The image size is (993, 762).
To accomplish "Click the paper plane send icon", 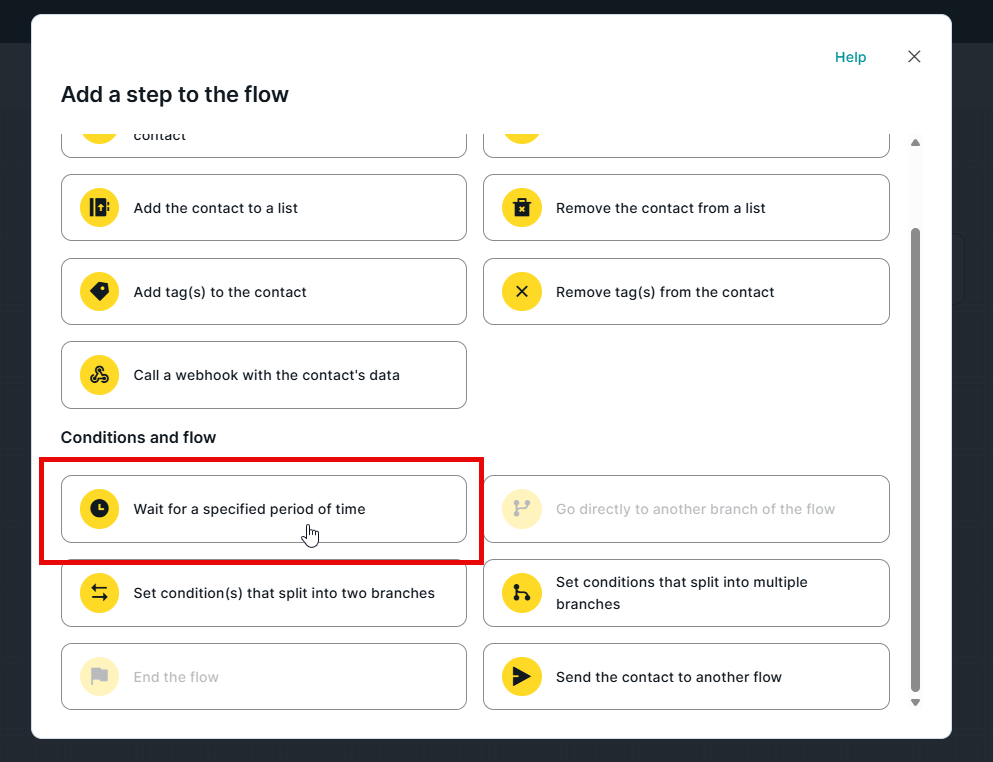I will [x=521, y=677].
